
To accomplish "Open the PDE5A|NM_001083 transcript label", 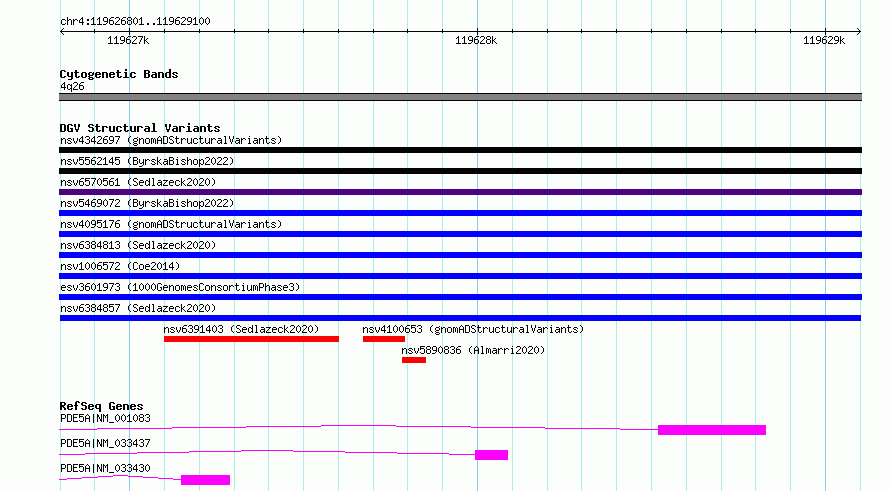I will point(105,418).
